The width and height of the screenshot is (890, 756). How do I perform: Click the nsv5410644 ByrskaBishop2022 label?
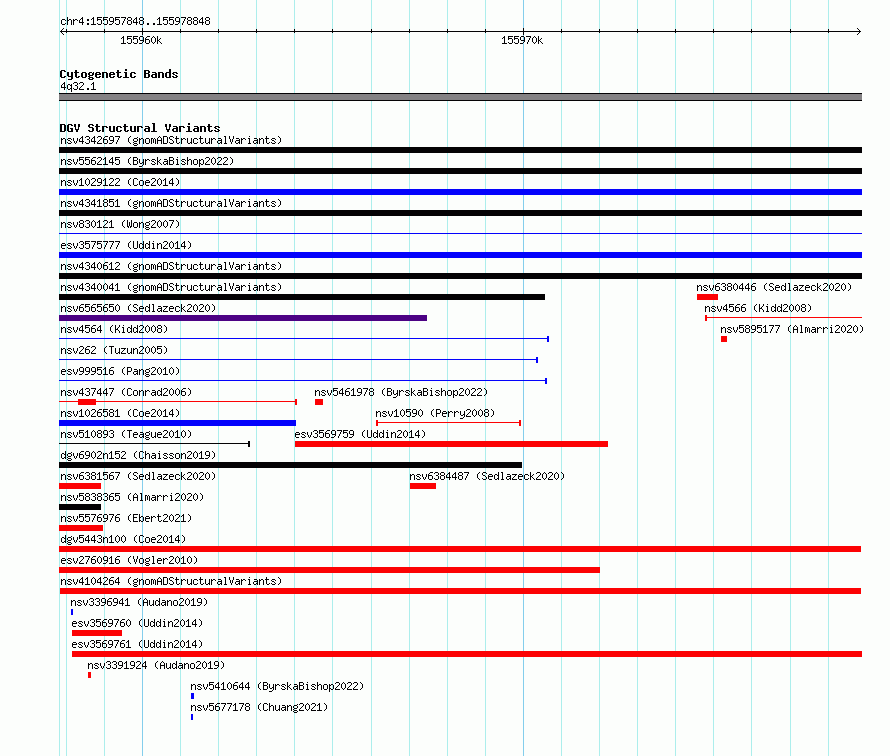click(277, 686)
